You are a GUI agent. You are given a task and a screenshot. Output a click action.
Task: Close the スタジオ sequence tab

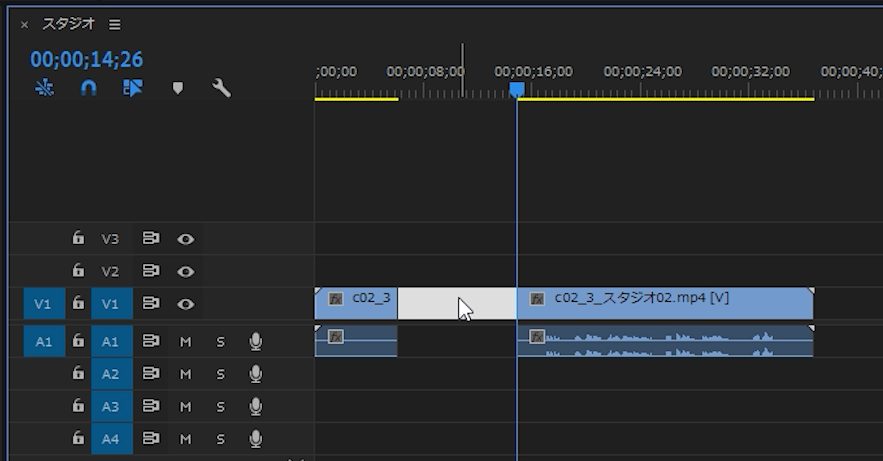(24, 25)
